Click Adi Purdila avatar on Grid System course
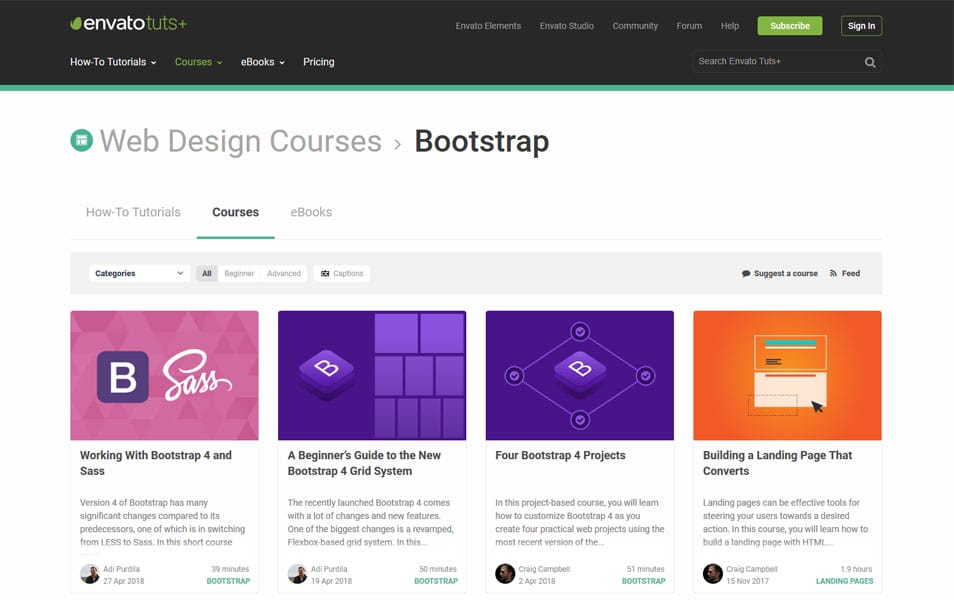 coord(298,574)
